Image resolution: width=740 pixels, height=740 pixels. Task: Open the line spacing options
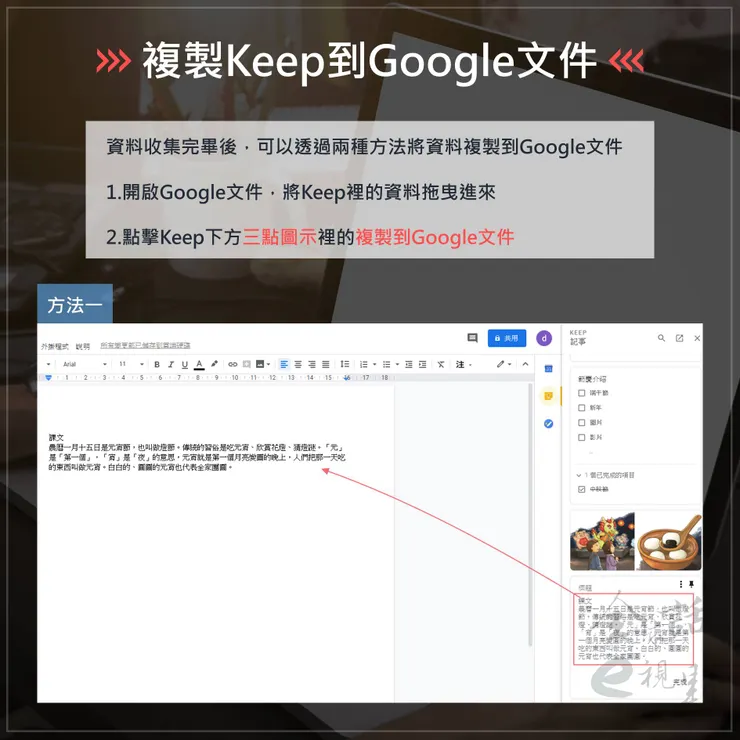[x=345, y=364]
